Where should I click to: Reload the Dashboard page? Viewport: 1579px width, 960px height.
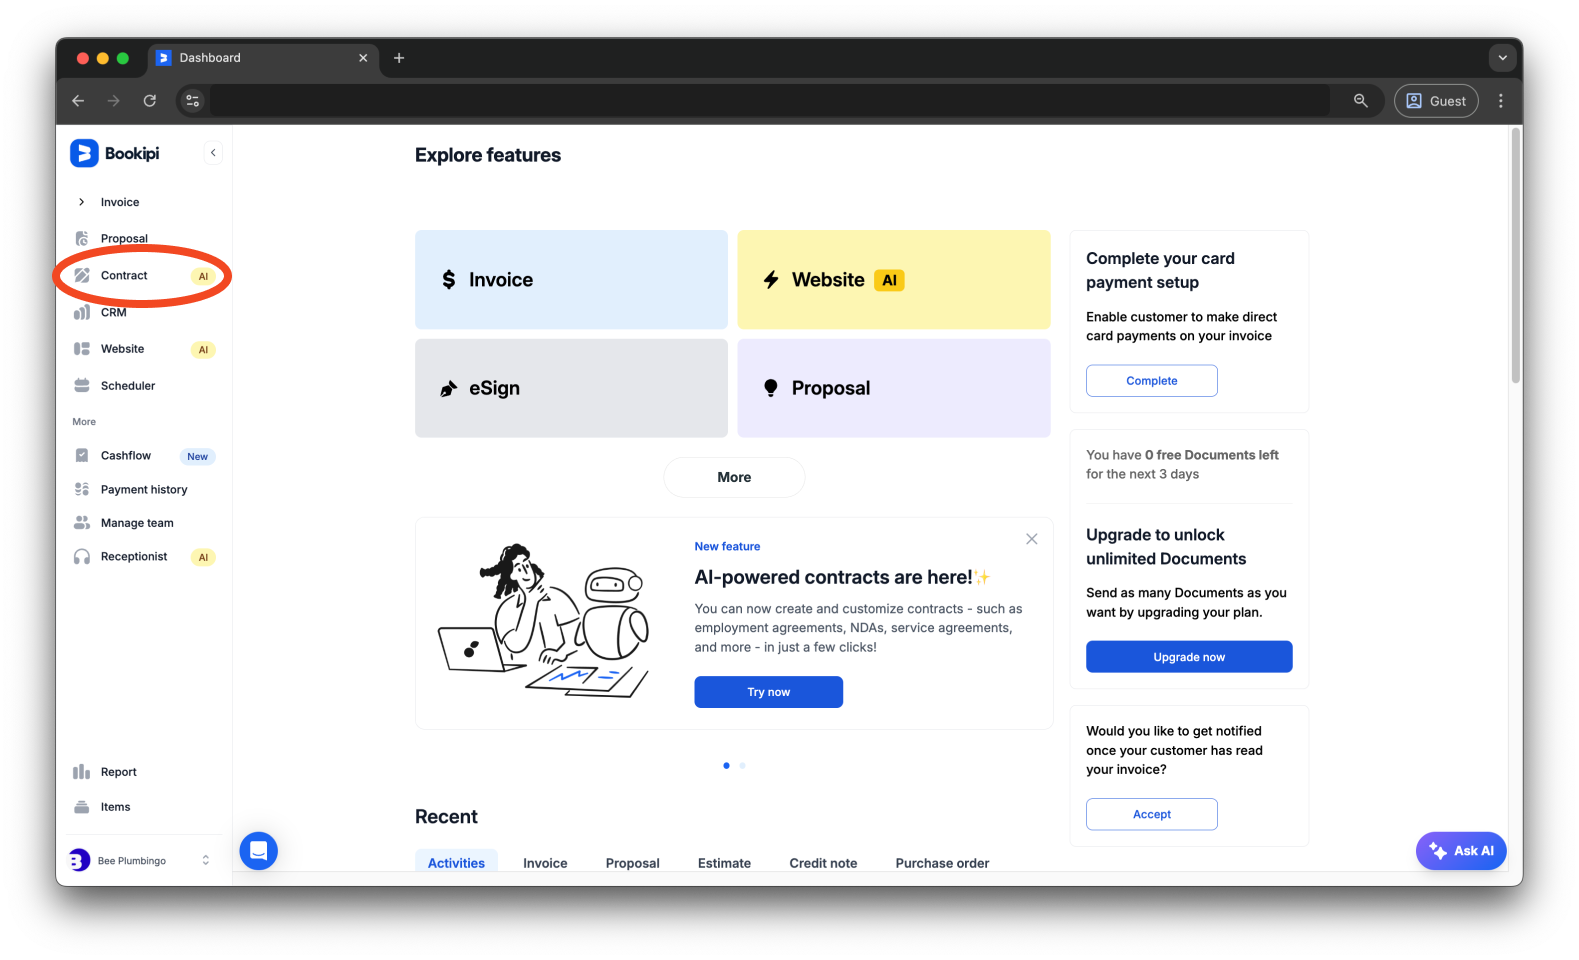tap(150, 101)
